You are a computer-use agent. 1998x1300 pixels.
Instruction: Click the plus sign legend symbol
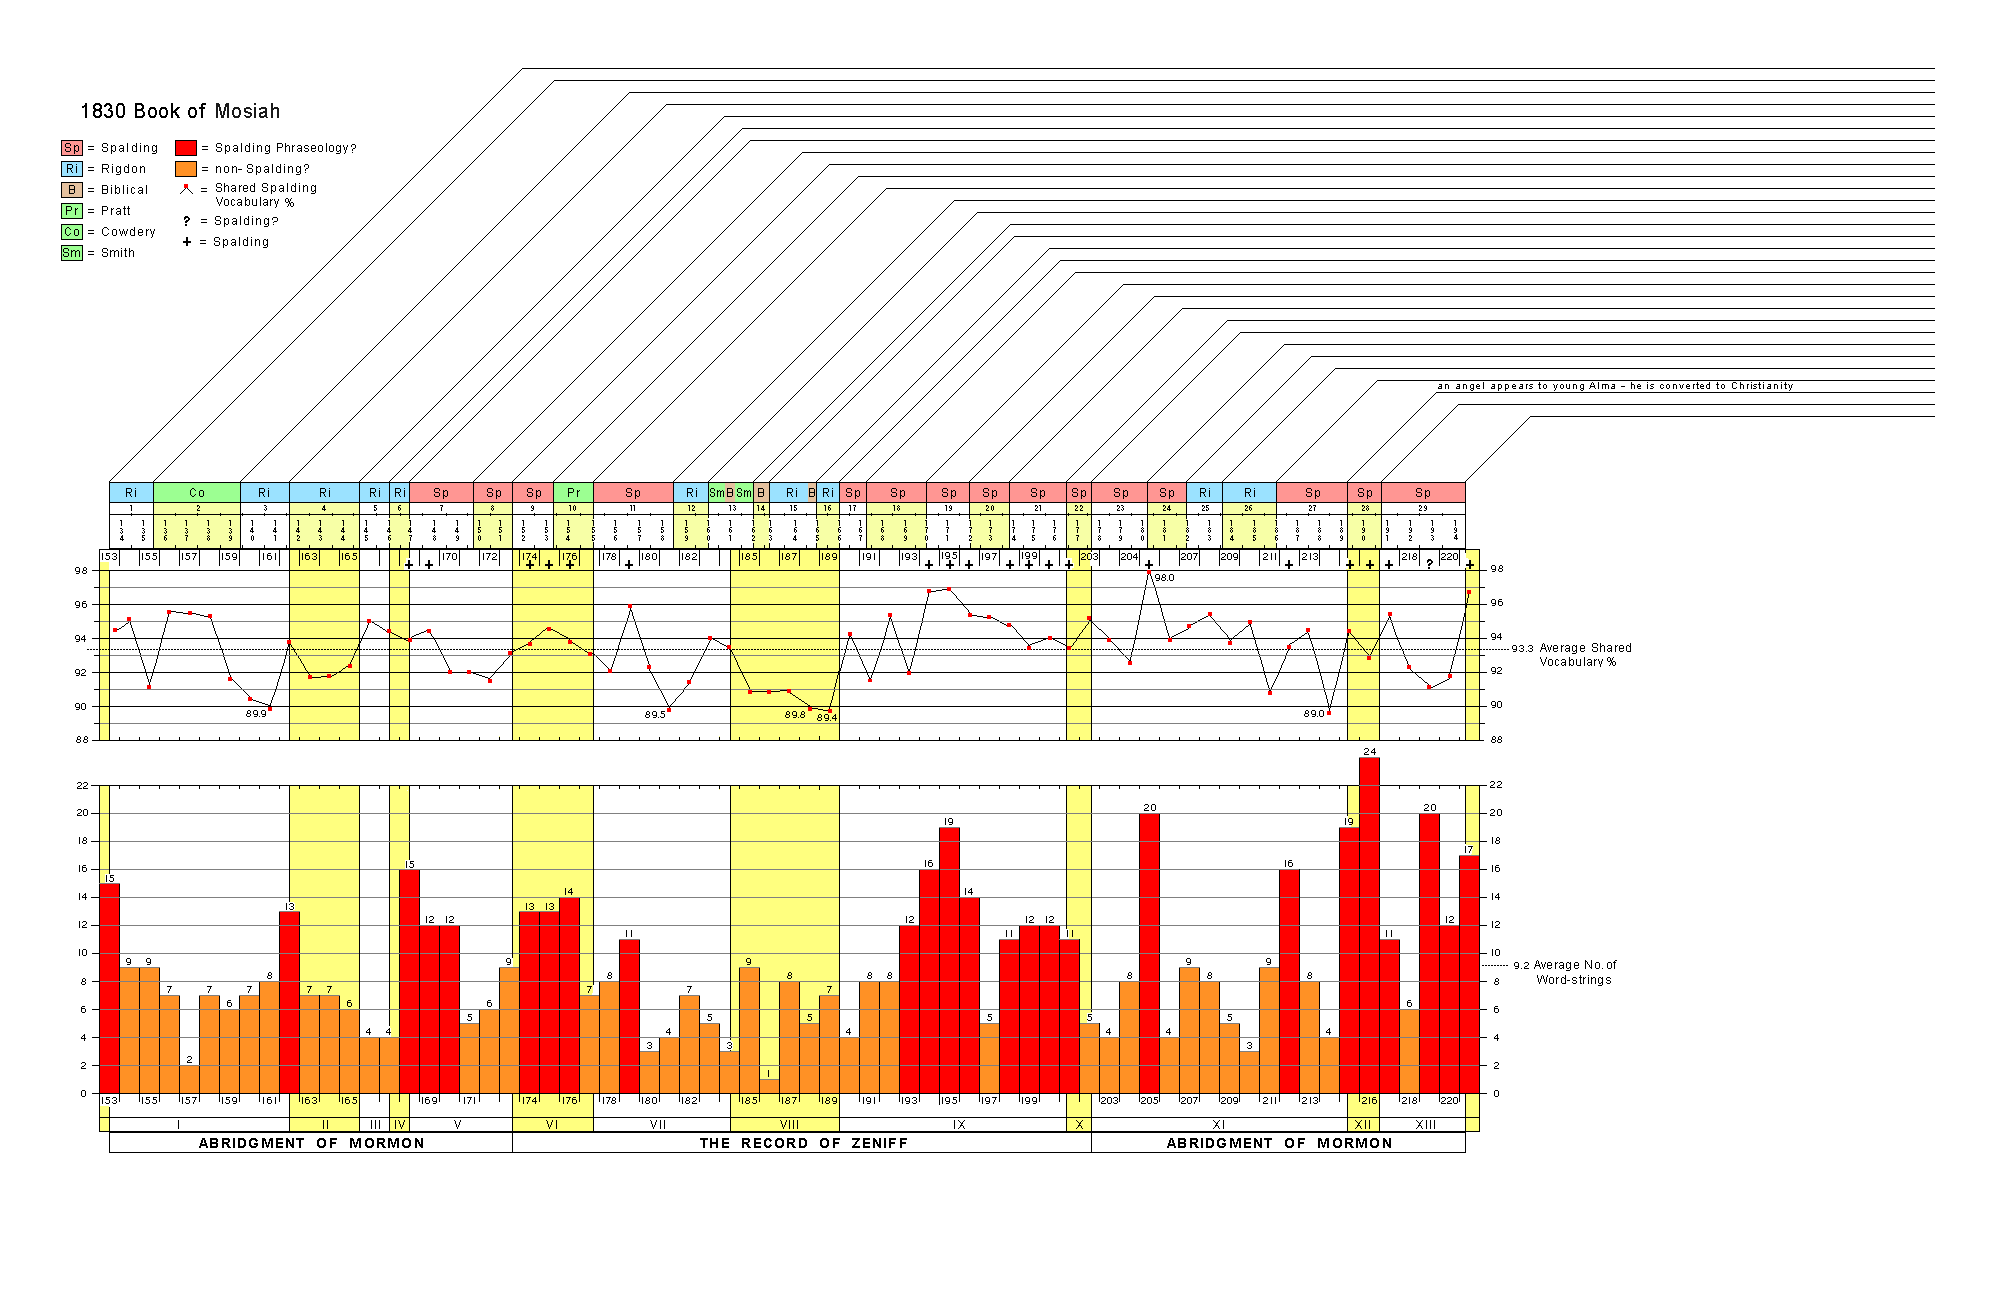186,242
